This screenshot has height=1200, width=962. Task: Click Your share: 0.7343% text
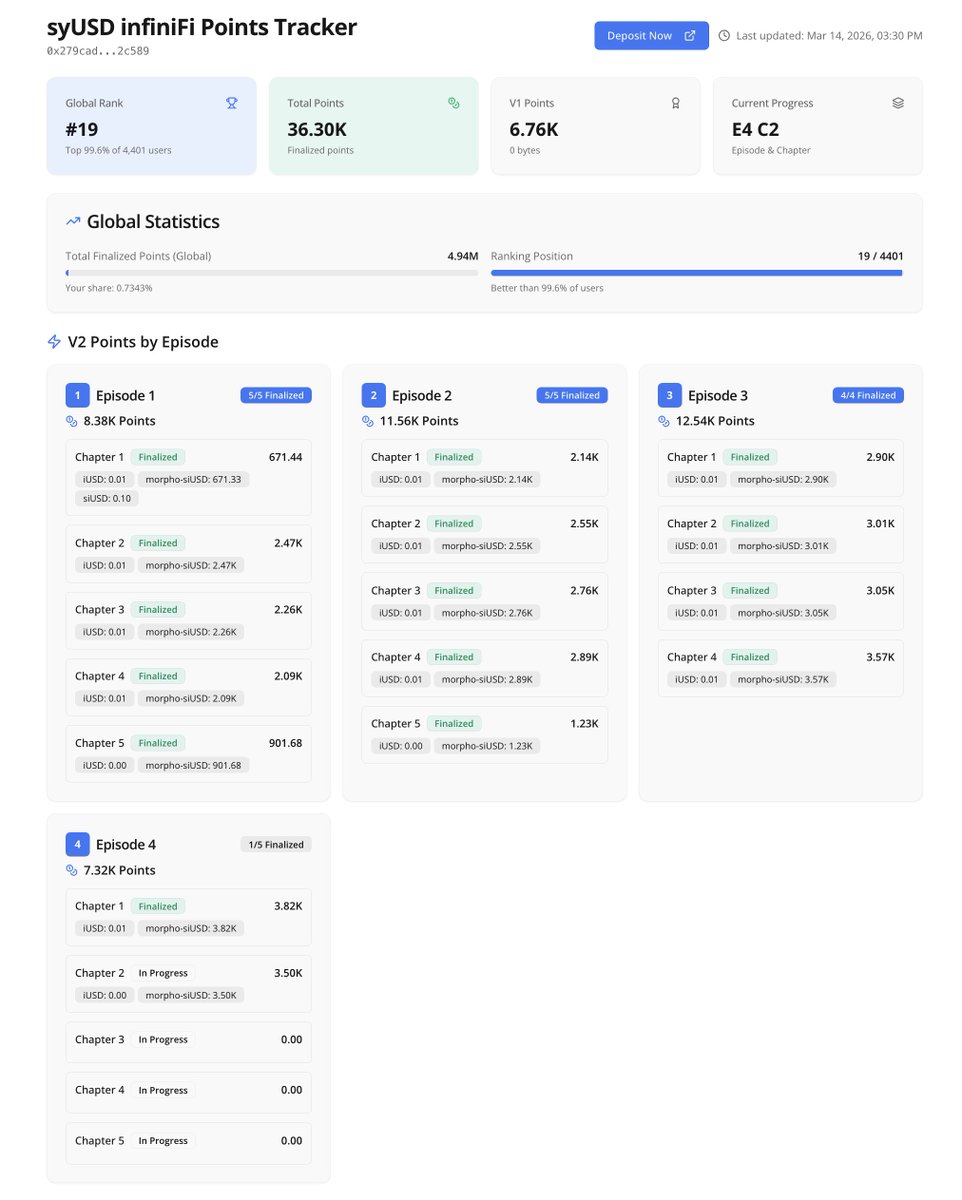[x=109, y=288]
